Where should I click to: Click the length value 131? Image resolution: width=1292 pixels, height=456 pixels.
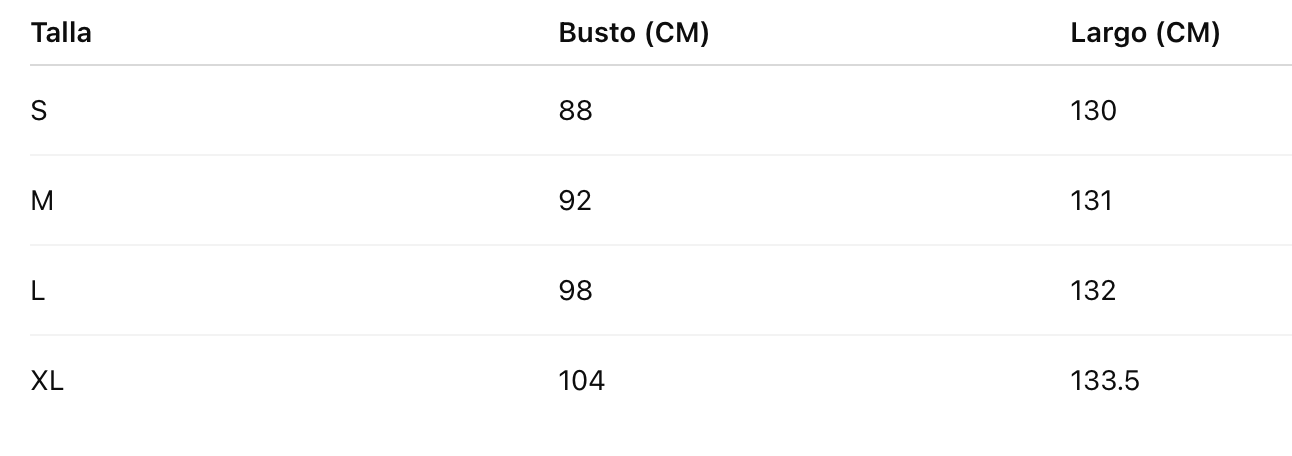(x=1091, y=201)
